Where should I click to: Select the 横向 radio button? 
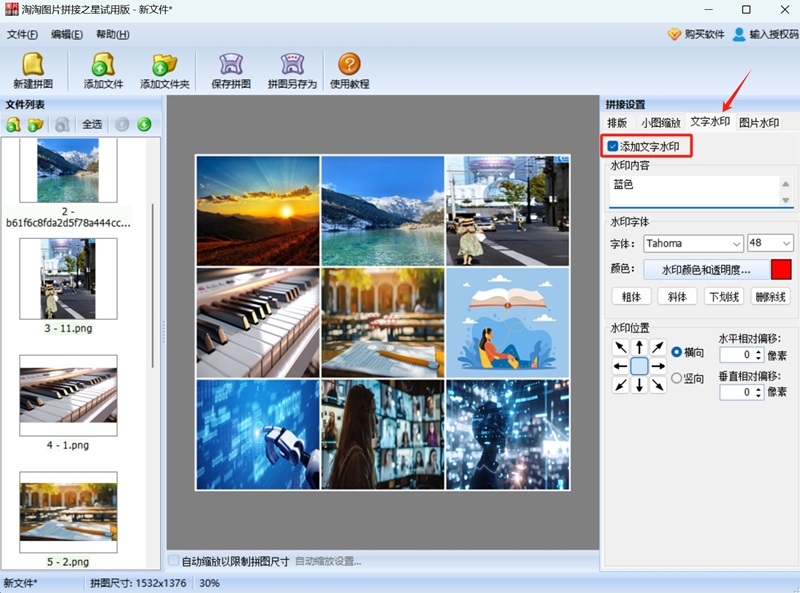(677, 352)
